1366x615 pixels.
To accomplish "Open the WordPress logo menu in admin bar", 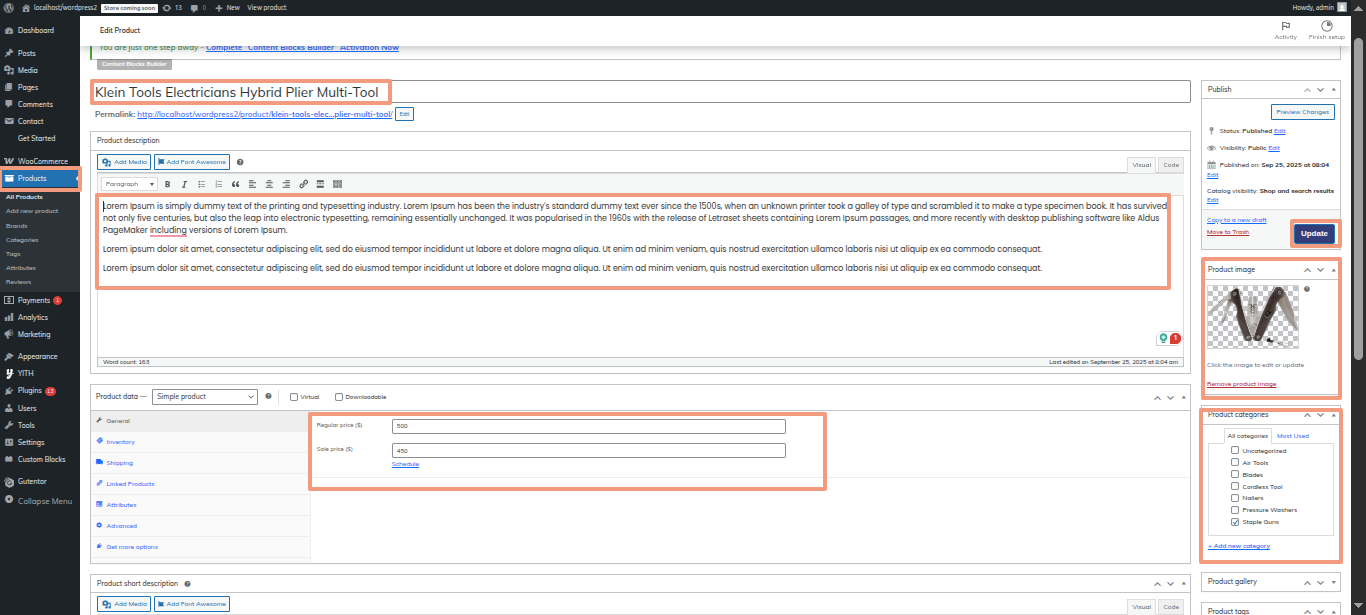I will [x=8, y=7].
